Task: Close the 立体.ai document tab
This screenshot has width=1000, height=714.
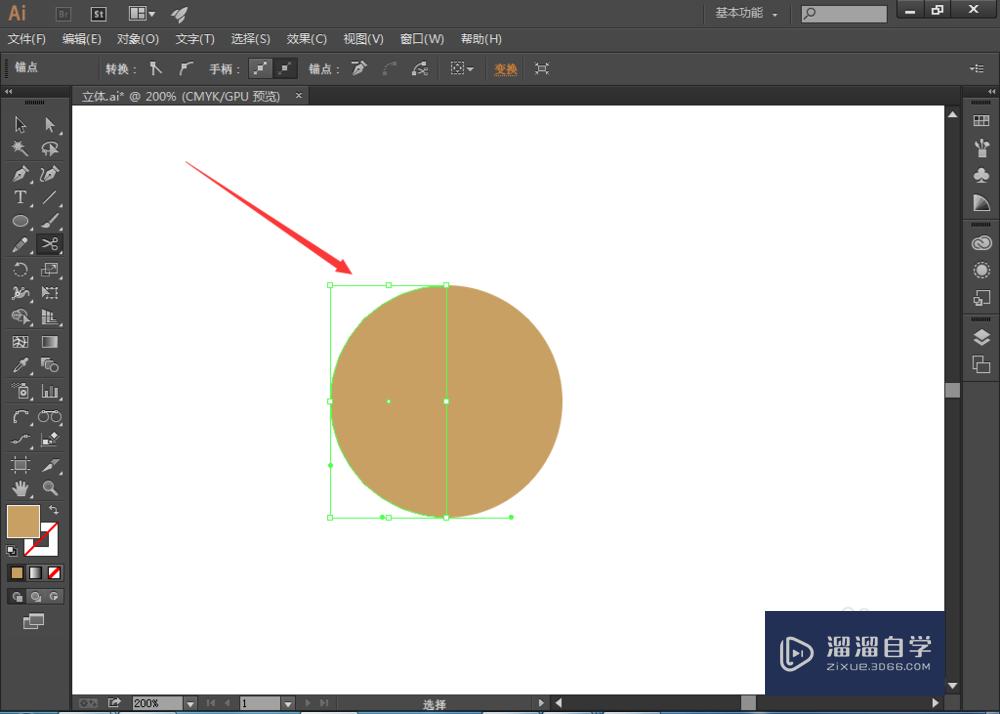Action: 298,96
